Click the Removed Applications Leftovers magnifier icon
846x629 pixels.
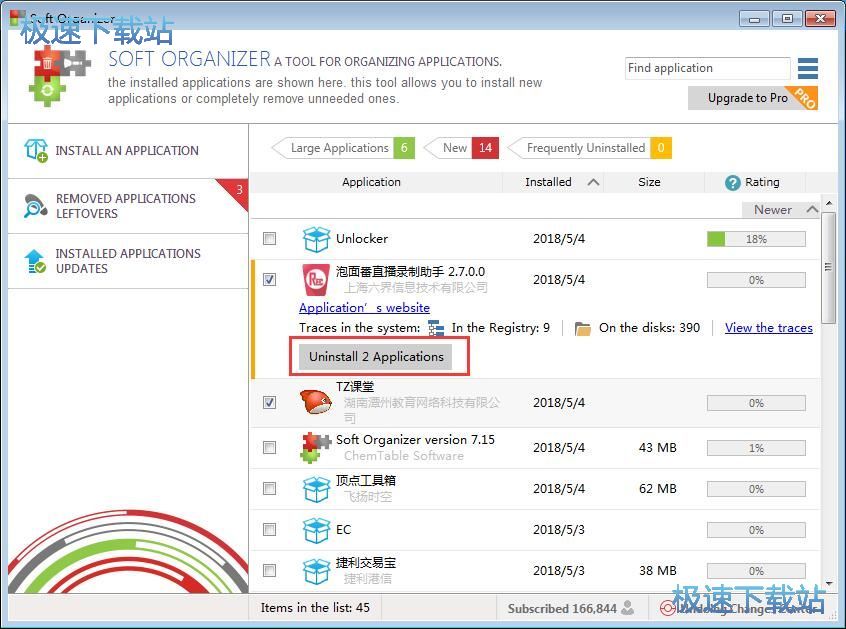coord(35,206)
